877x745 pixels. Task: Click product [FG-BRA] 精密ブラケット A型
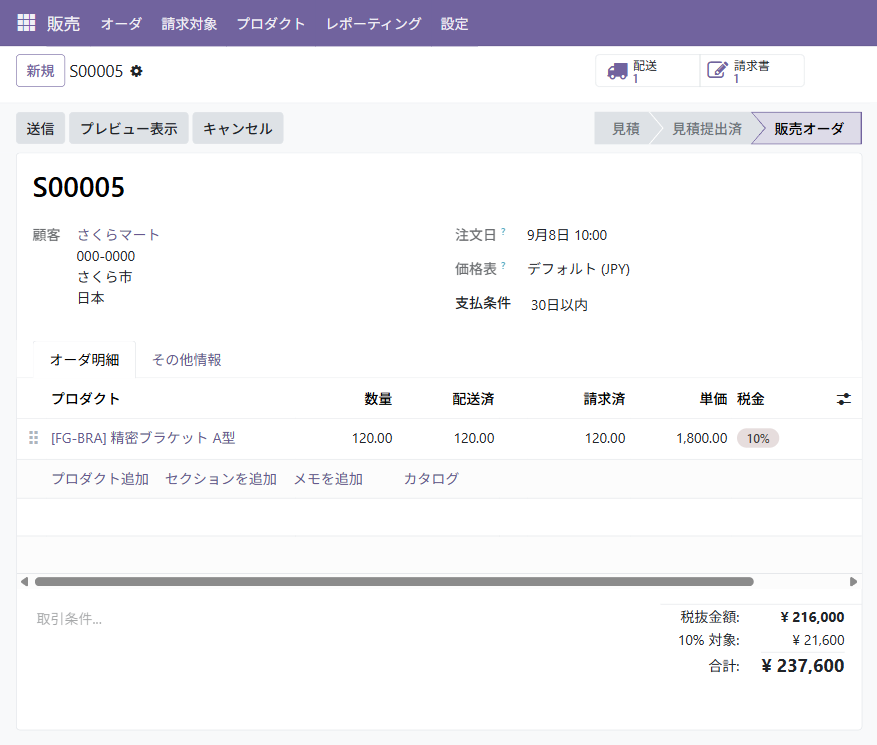(143, 438)
